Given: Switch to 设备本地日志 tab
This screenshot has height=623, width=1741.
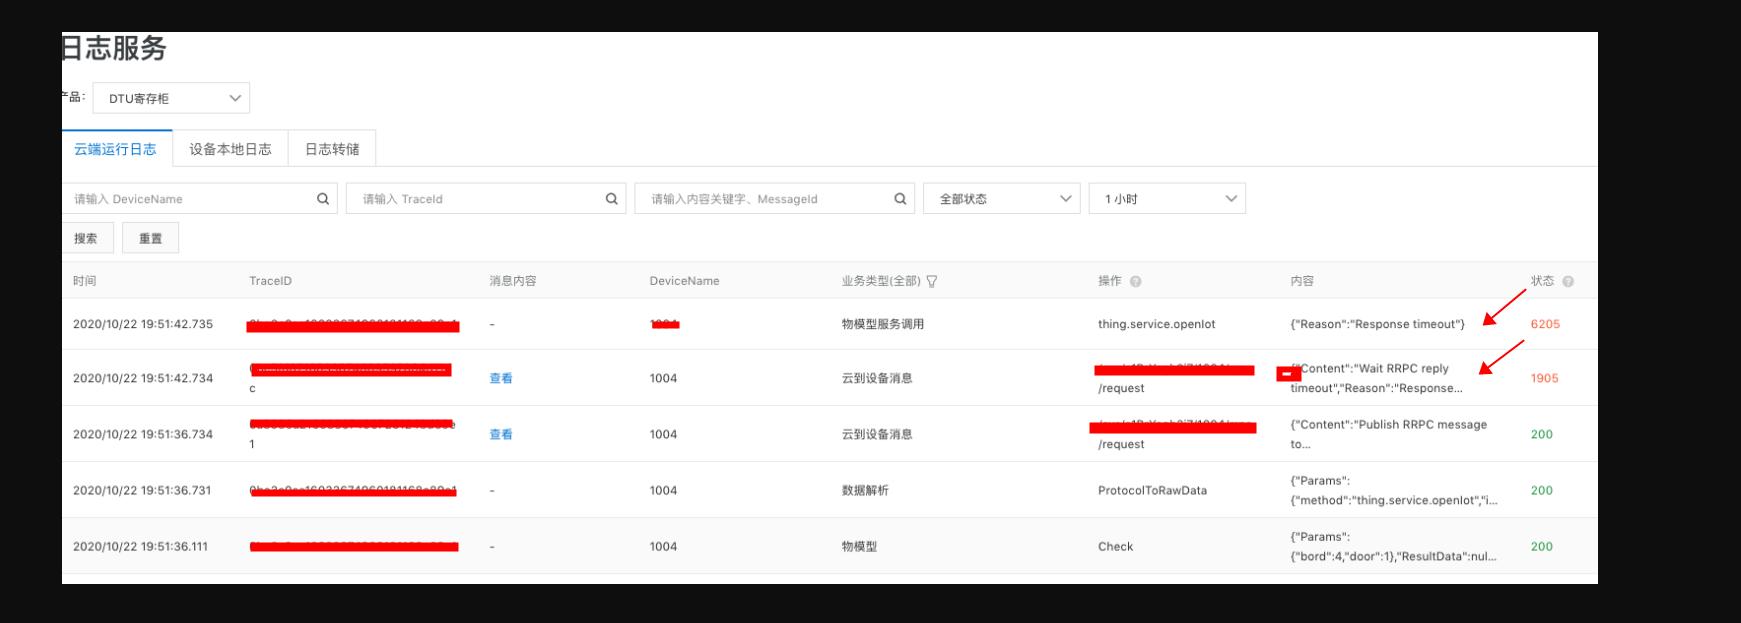Looking at the screenshot, I should [x=230, y=149].
